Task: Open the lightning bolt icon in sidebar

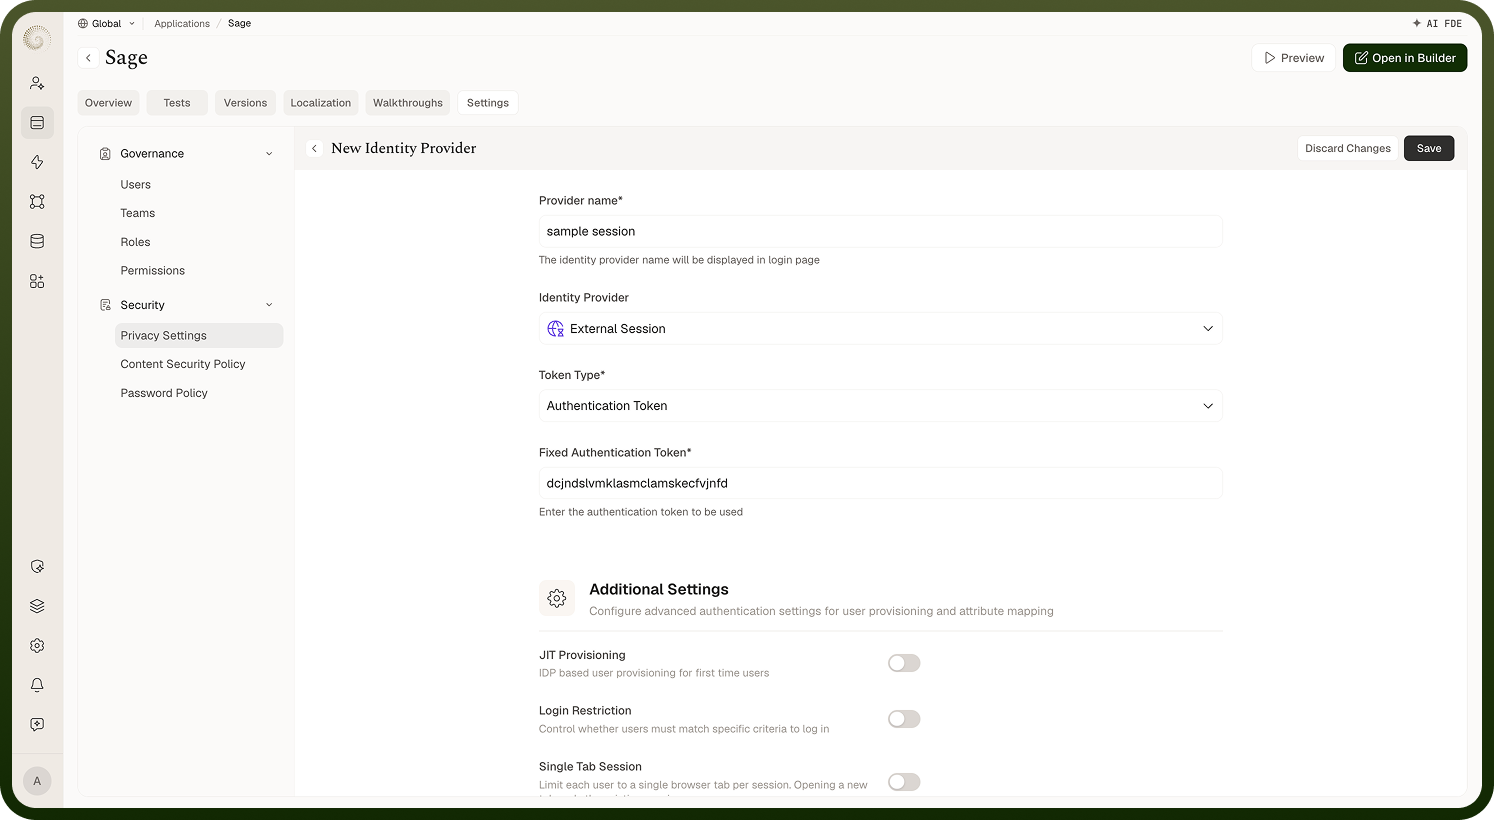Action: pyautogui.click(x=37, y=162)
